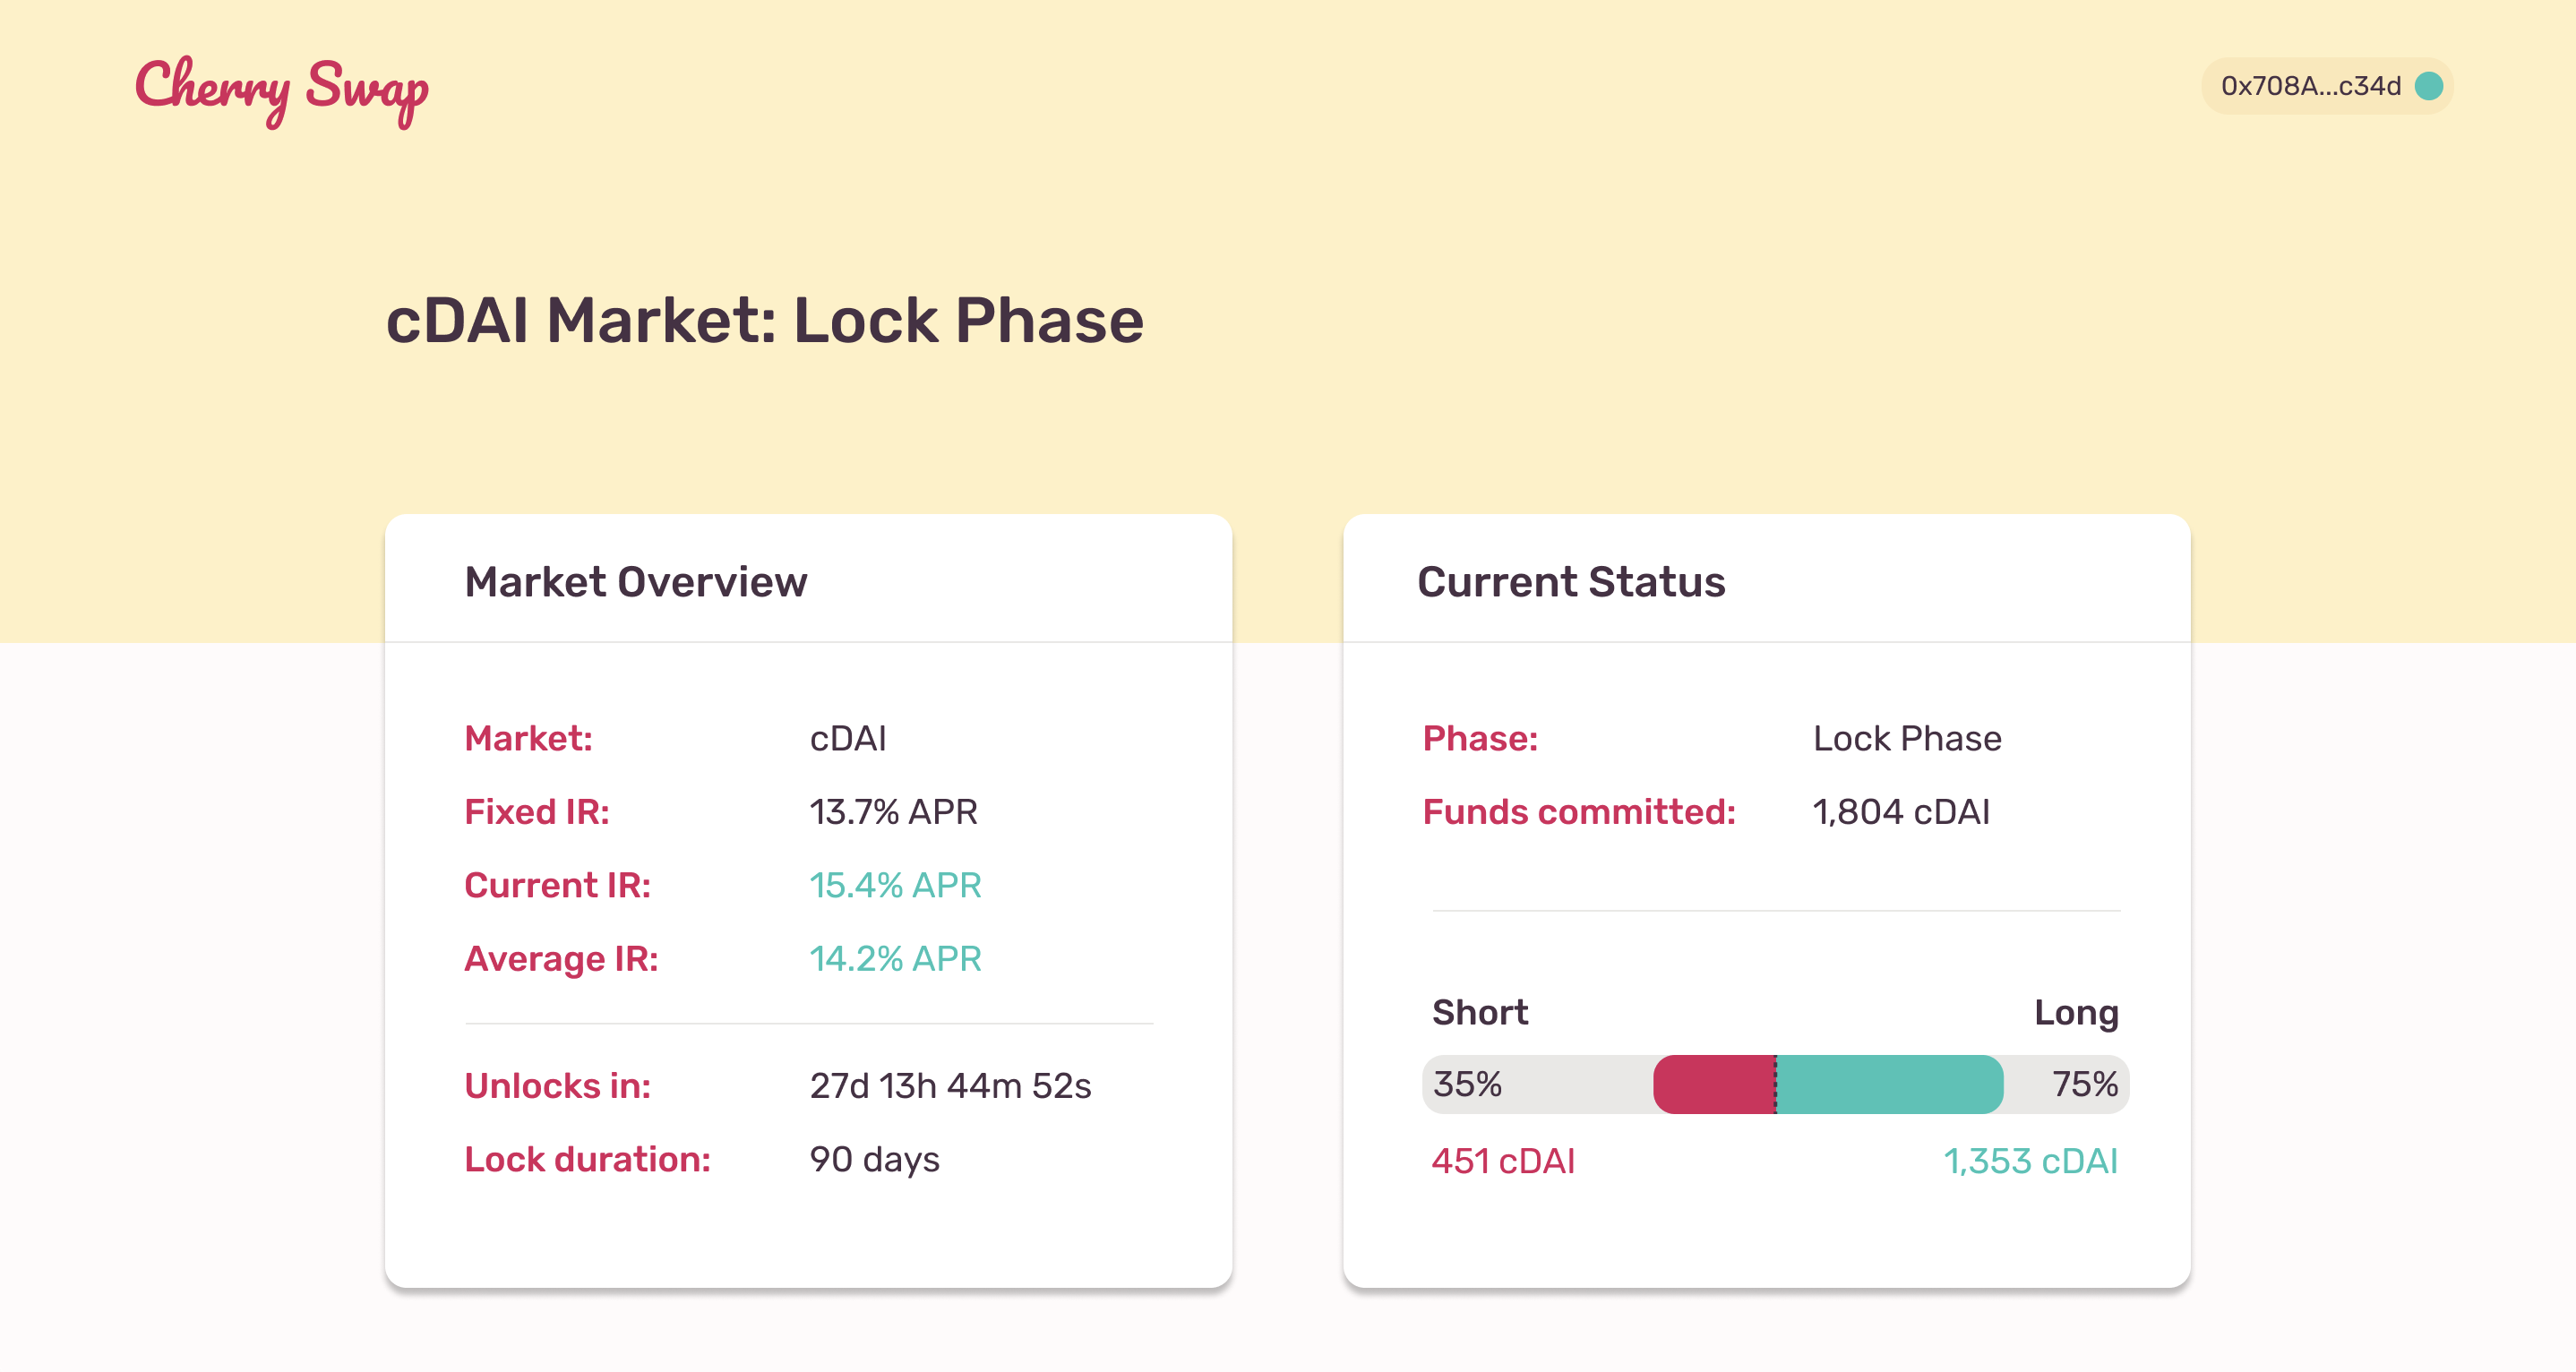Click the 35% label on the bar
The height and width of the screenshot is (1372, 2576).
[x=1467, y=1084]
